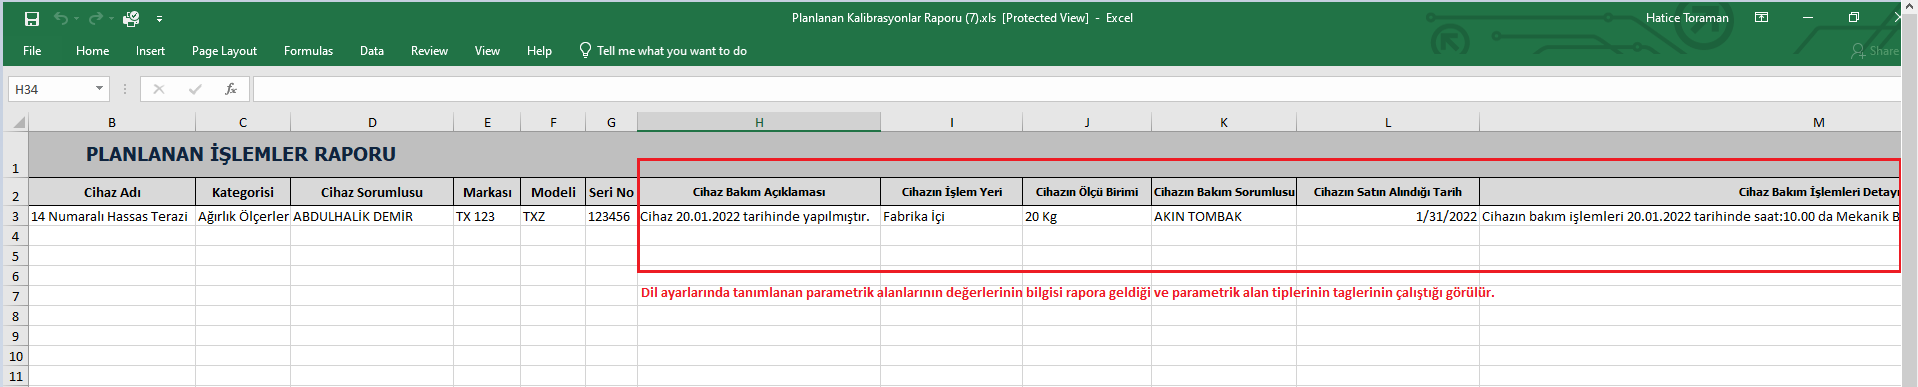Open the View tab
Viewport: 1918px width, 387px height.
tap(487, 51)
